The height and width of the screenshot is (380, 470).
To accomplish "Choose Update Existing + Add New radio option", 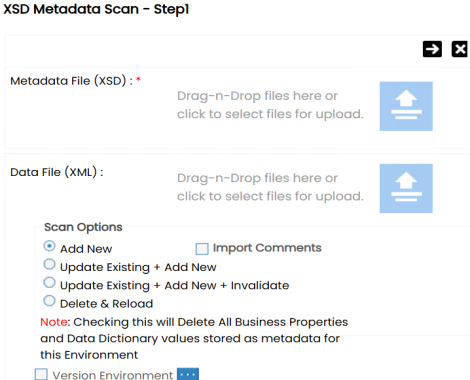I will (x=49, y=264).
